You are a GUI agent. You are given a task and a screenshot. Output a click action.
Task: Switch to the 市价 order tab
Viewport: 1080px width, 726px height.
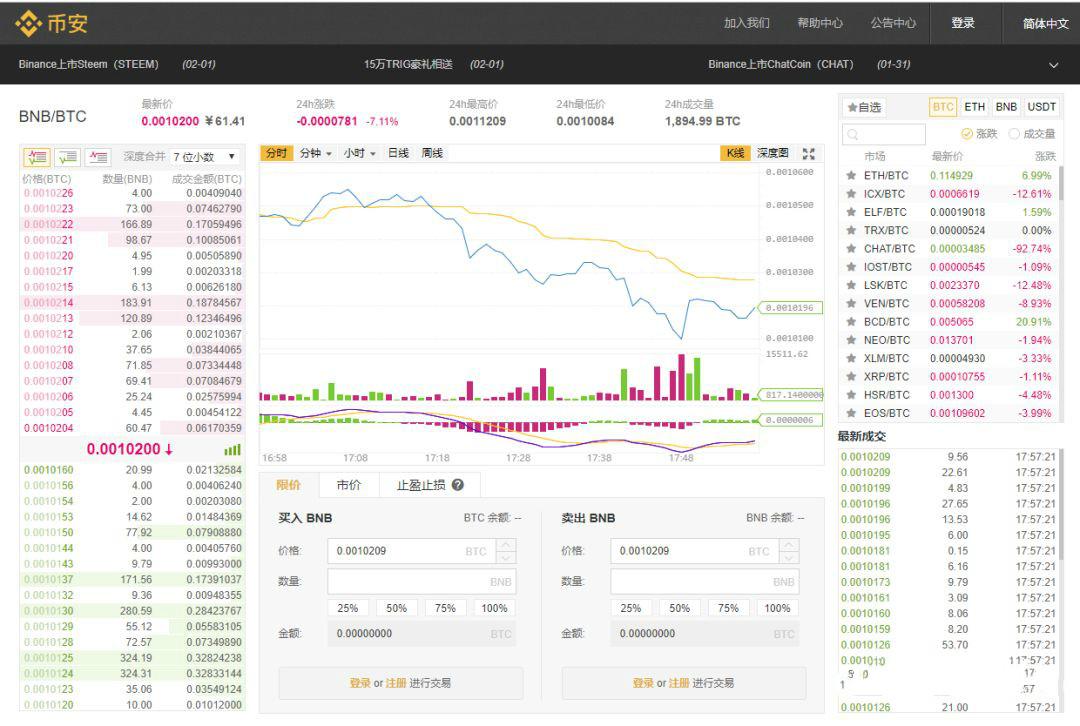coord(350,484)
